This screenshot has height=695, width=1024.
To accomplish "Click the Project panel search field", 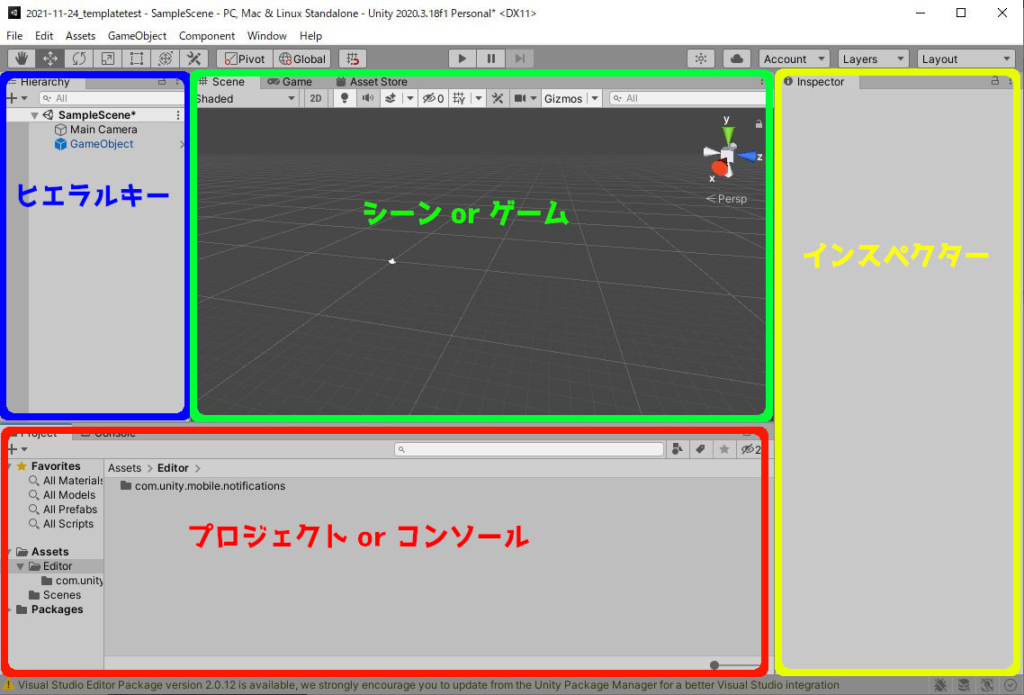I will [529, 449].
